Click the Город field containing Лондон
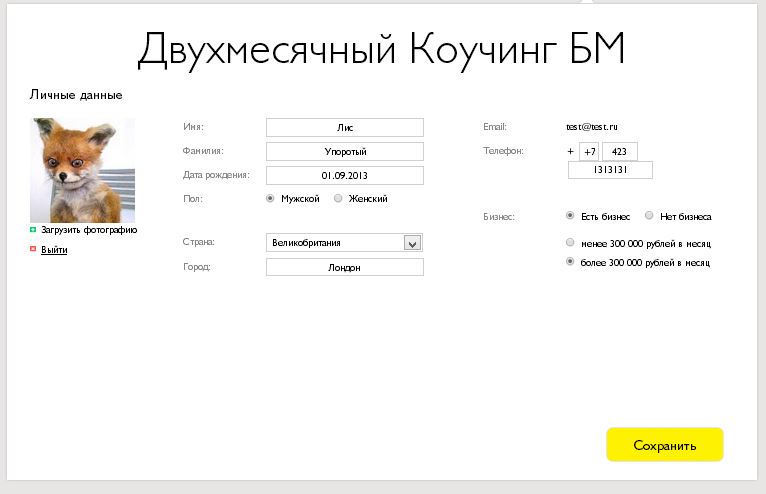This screenshot has width=766, height=494. pos(345,267)
